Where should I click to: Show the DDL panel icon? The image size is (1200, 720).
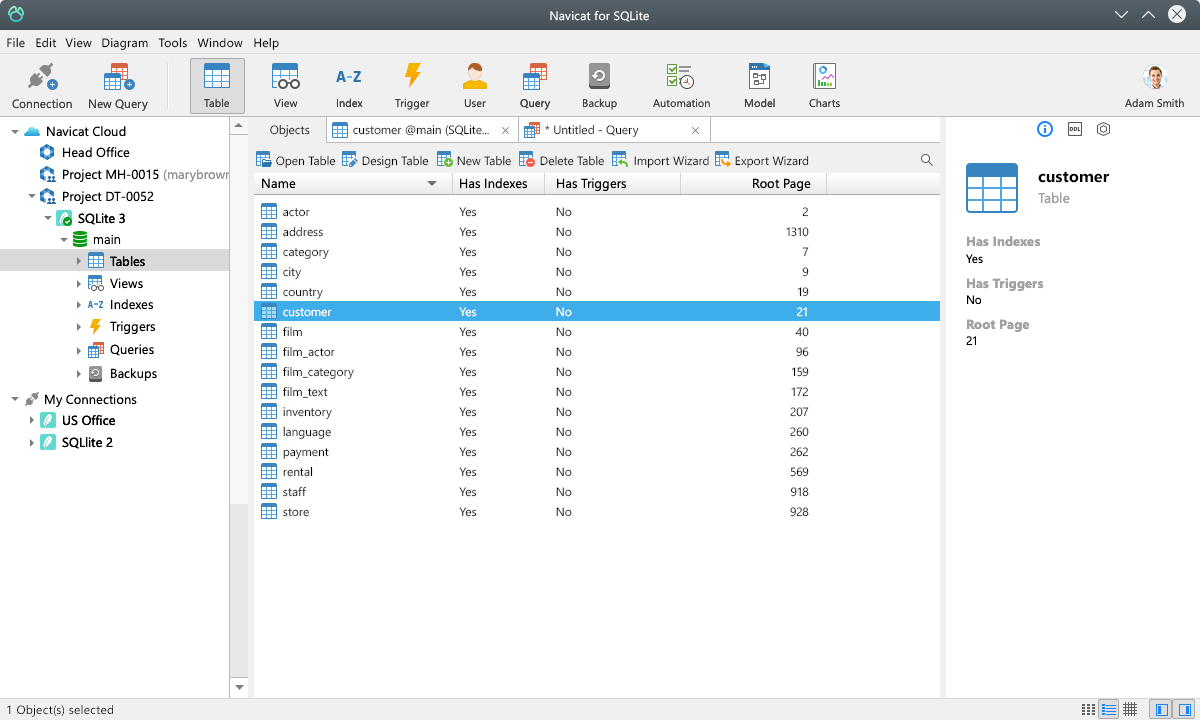point(1075,129)
